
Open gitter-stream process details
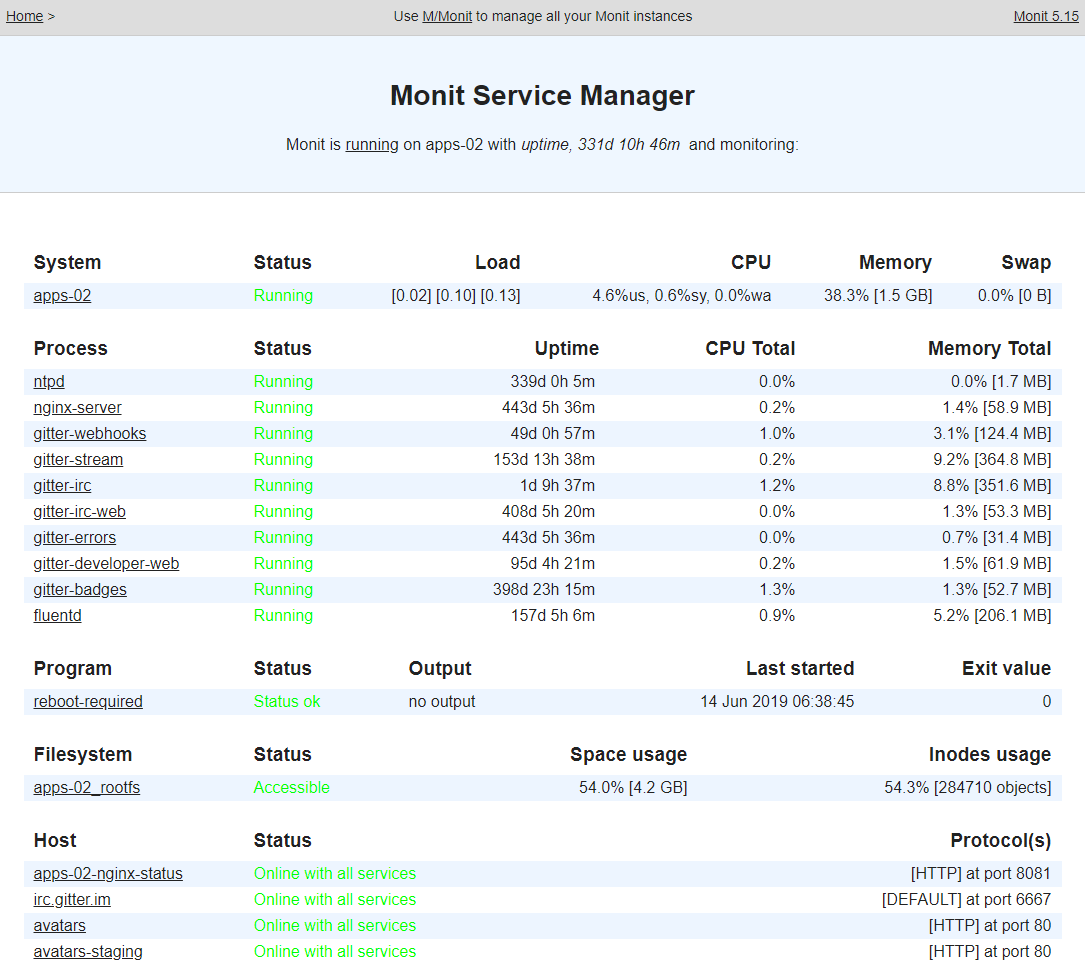(x=78, y=459)
